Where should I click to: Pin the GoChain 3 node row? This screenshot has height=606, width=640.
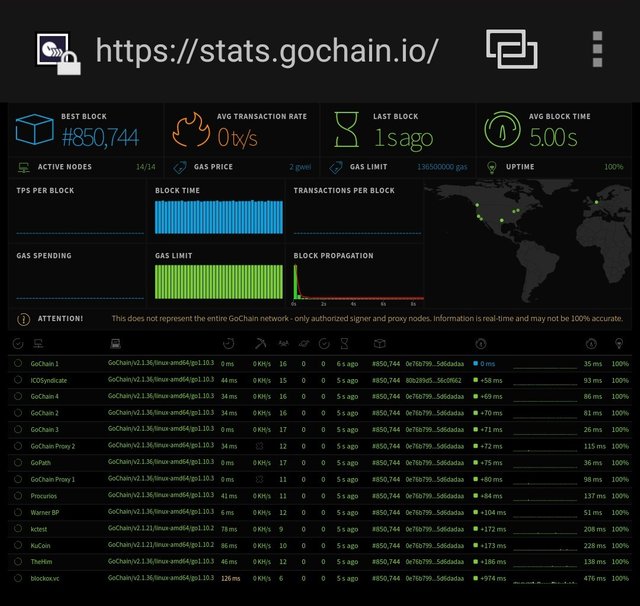[x=18, y=429]
